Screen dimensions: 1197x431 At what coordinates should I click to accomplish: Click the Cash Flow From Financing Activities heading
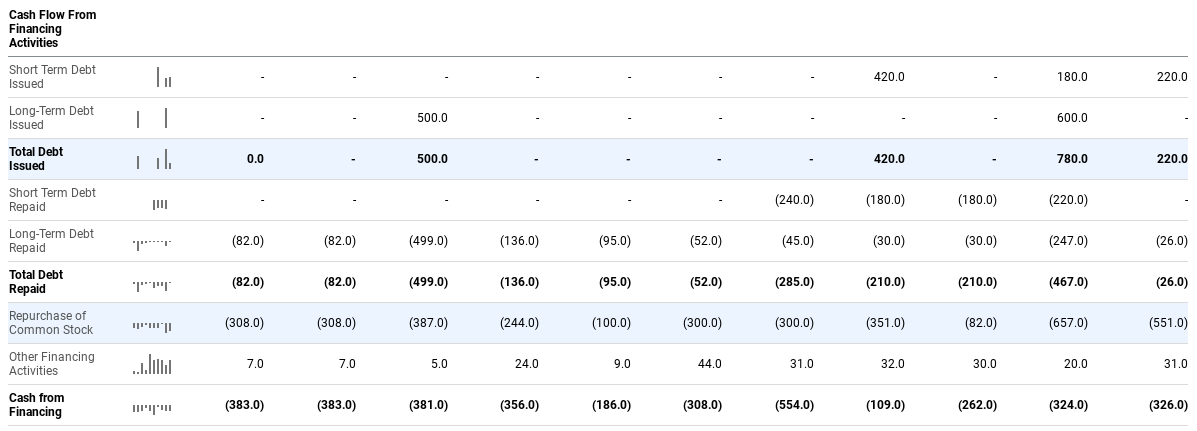click(52, 29)
